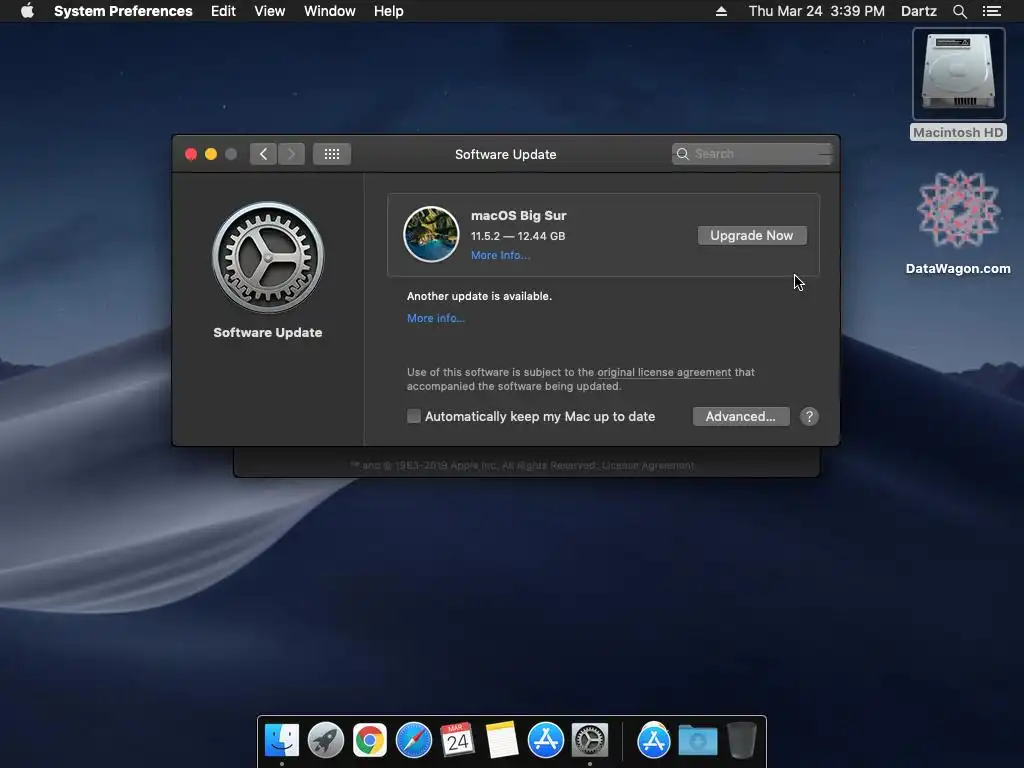This screenshot has height=768, width=1024.
Task: Click License Agreement link in back window
Action: (648, 466)
